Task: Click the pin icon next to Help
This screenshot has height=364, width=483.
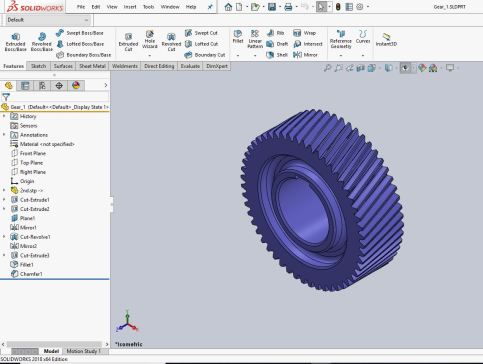Action: tap(210, 7)
